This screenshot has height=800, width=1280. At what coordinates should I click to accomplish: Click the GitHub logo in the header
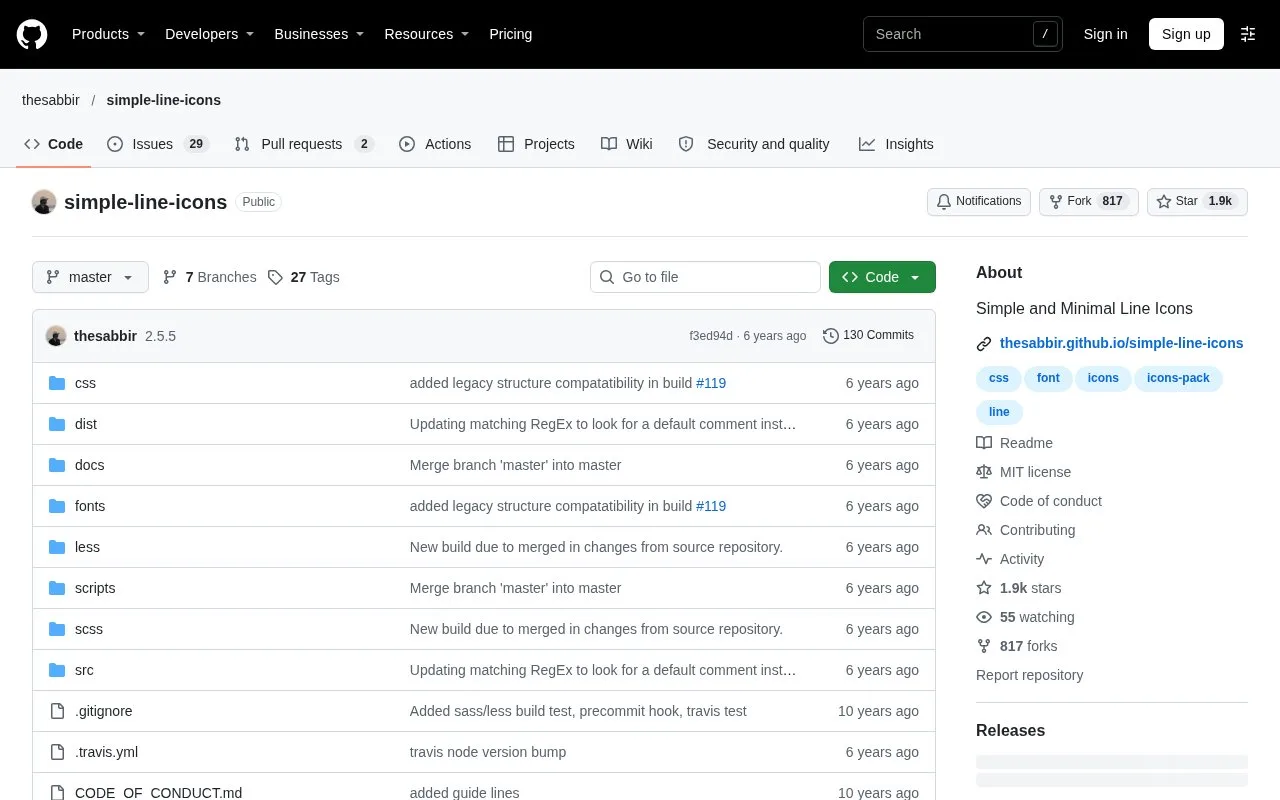32,34
